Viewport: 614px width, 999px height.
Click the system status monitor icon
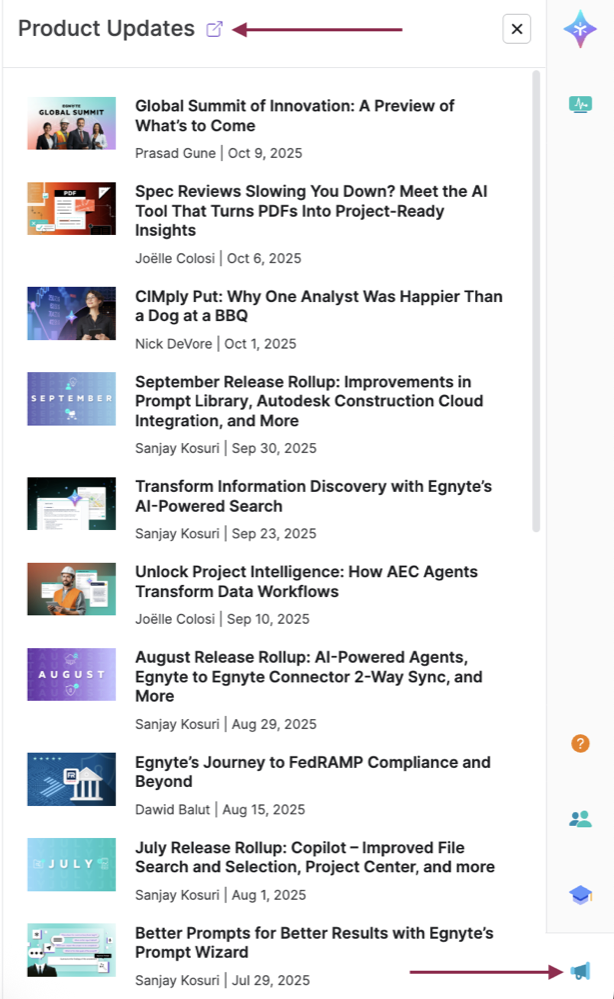[x=580, y=103]
